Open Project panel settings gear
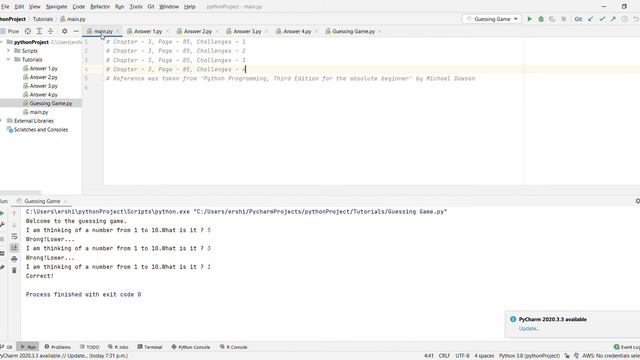640x360 pixels. tap(64, 31)
